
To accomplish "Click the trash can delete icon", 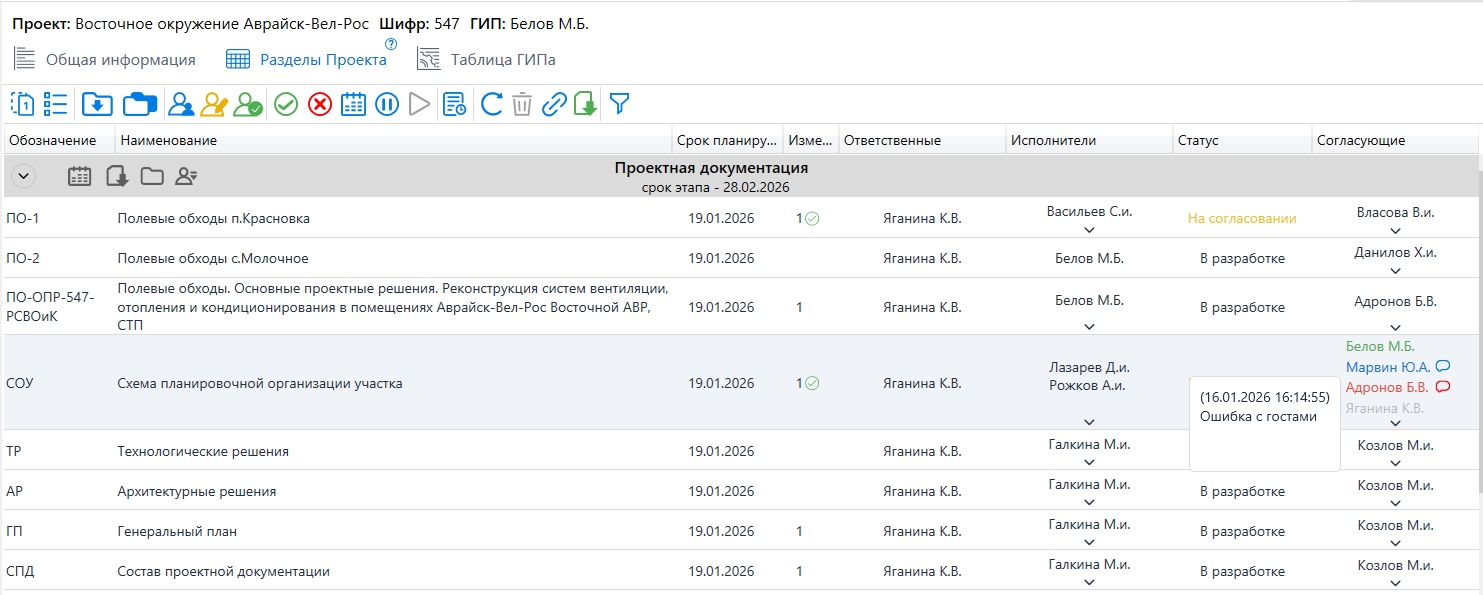I will 522,104.
